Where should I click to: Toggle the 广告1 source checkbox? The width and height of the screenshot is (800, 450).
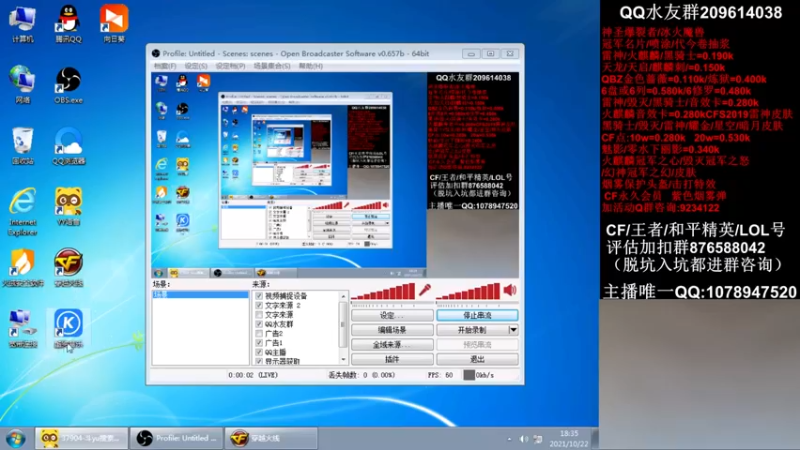[x=259, y=342]
